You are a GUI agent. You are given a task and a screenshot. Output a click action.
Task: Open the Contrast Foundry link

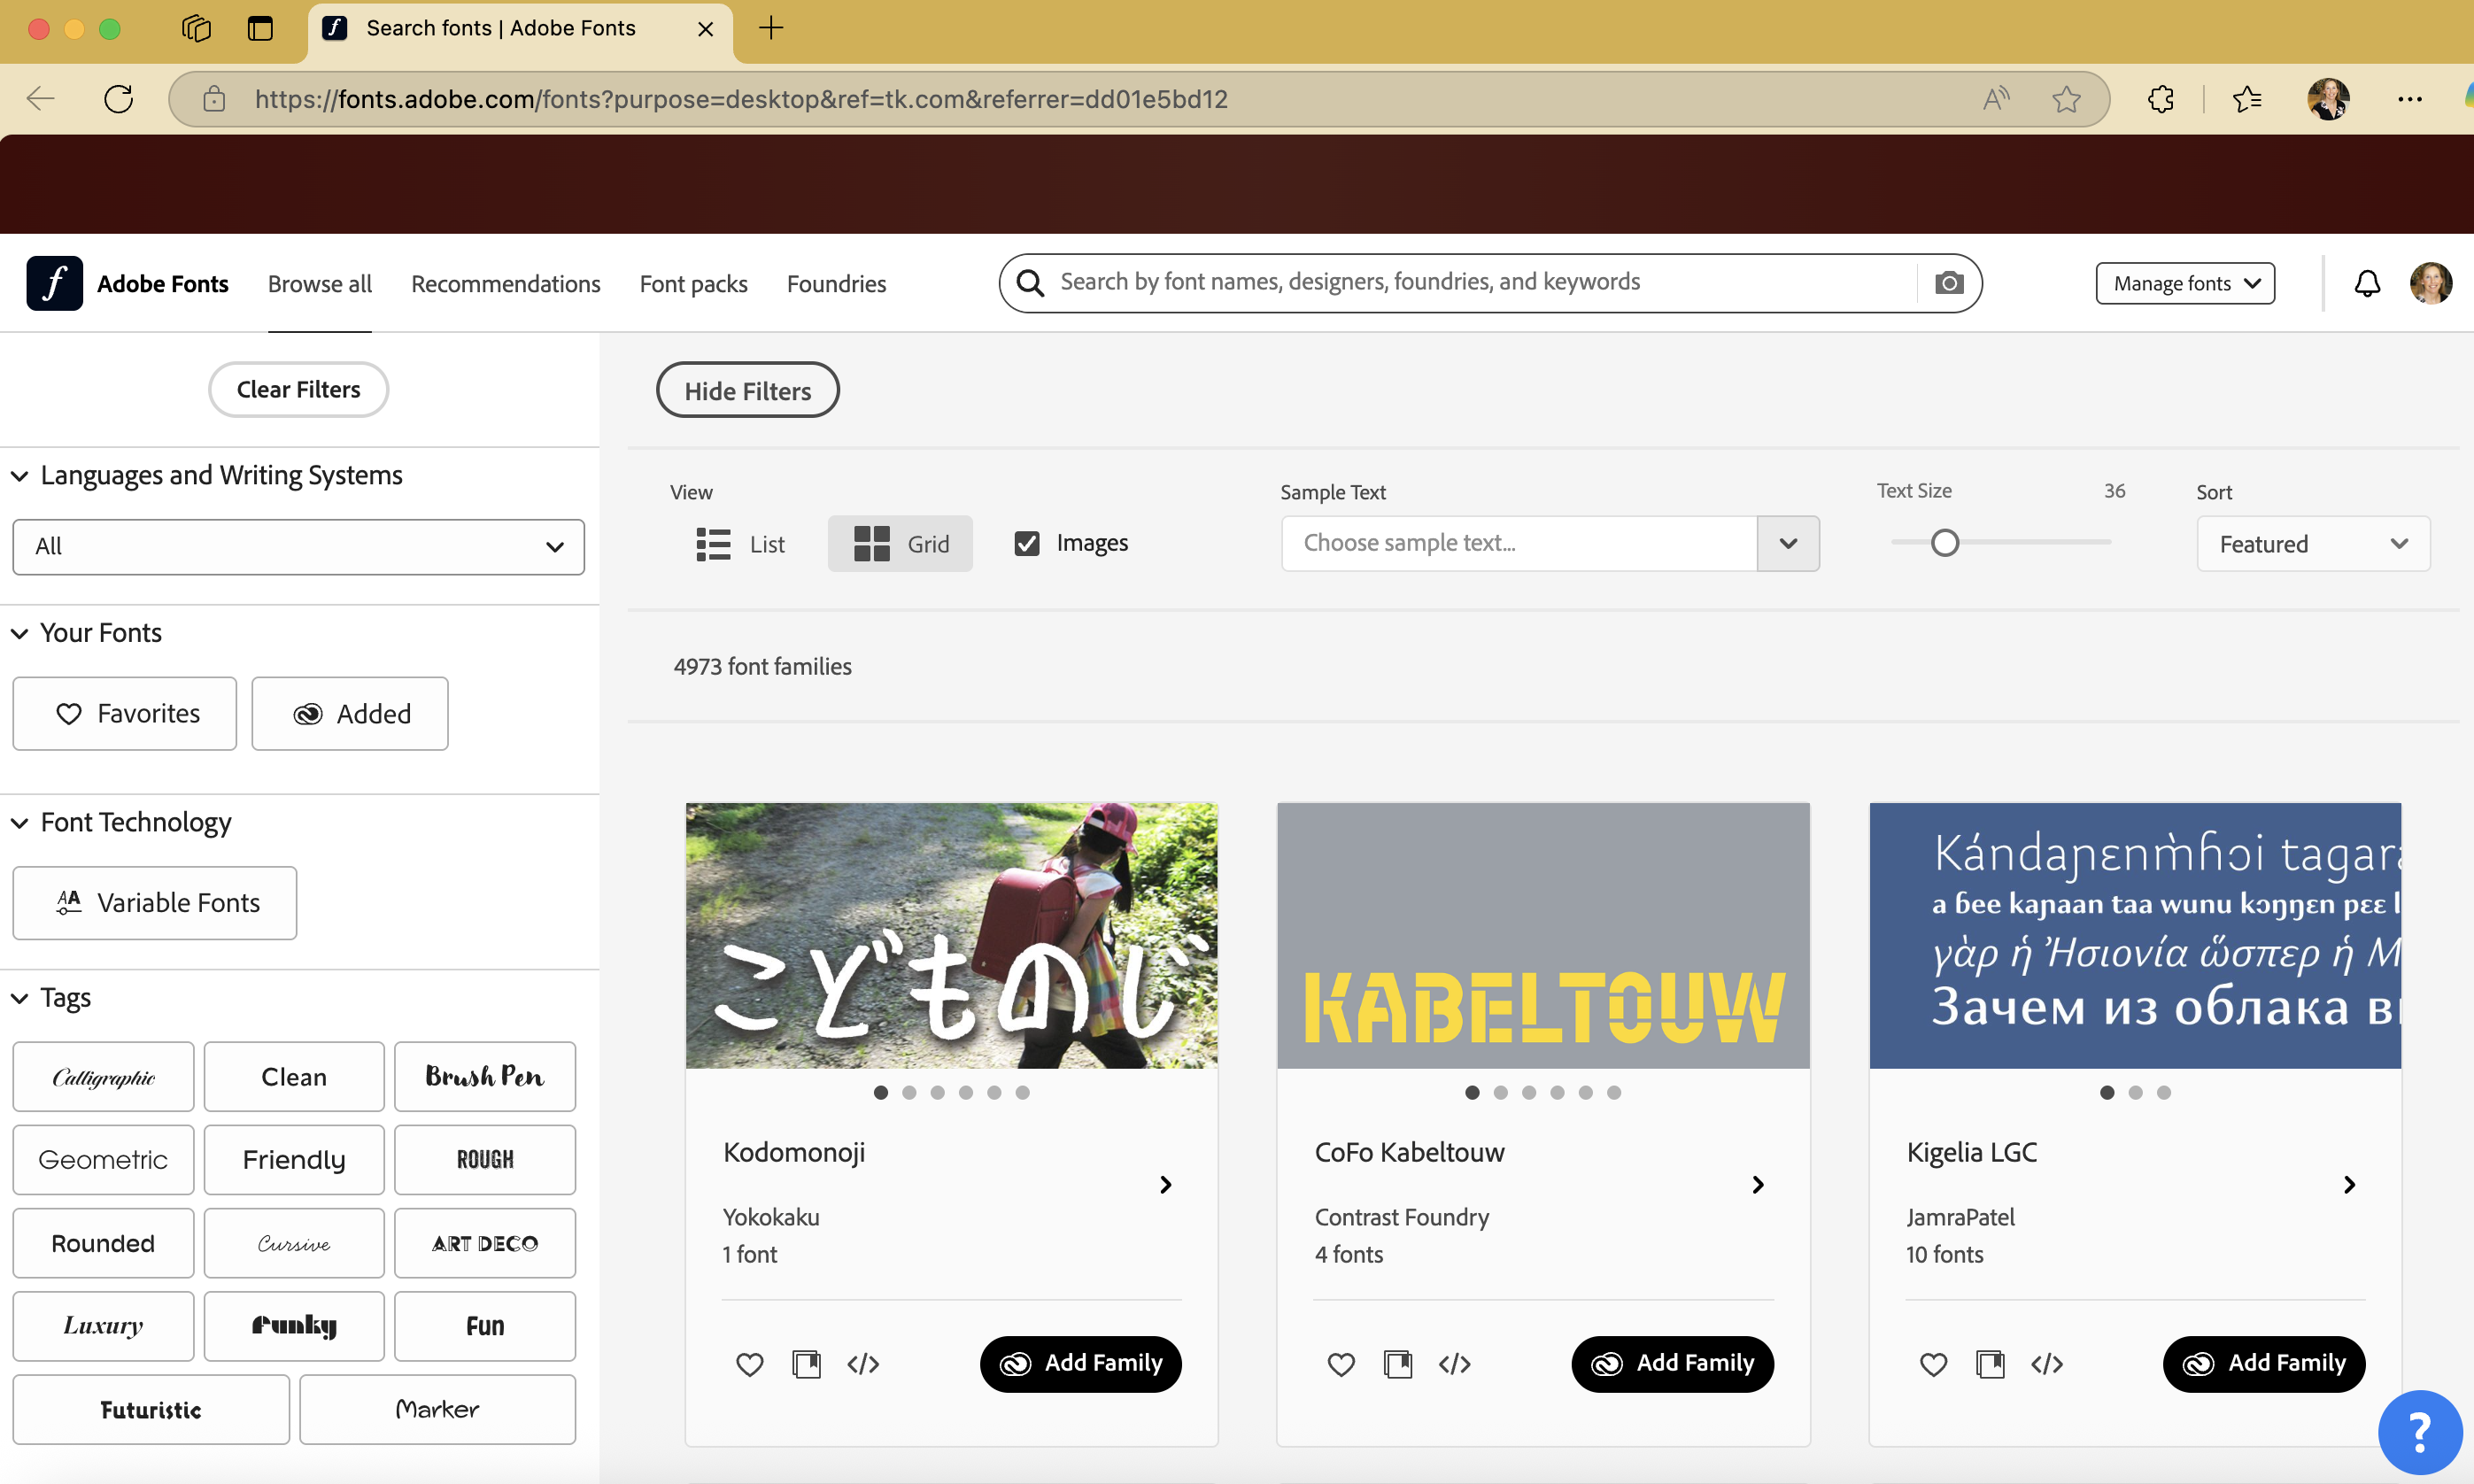[1402, 1217]
